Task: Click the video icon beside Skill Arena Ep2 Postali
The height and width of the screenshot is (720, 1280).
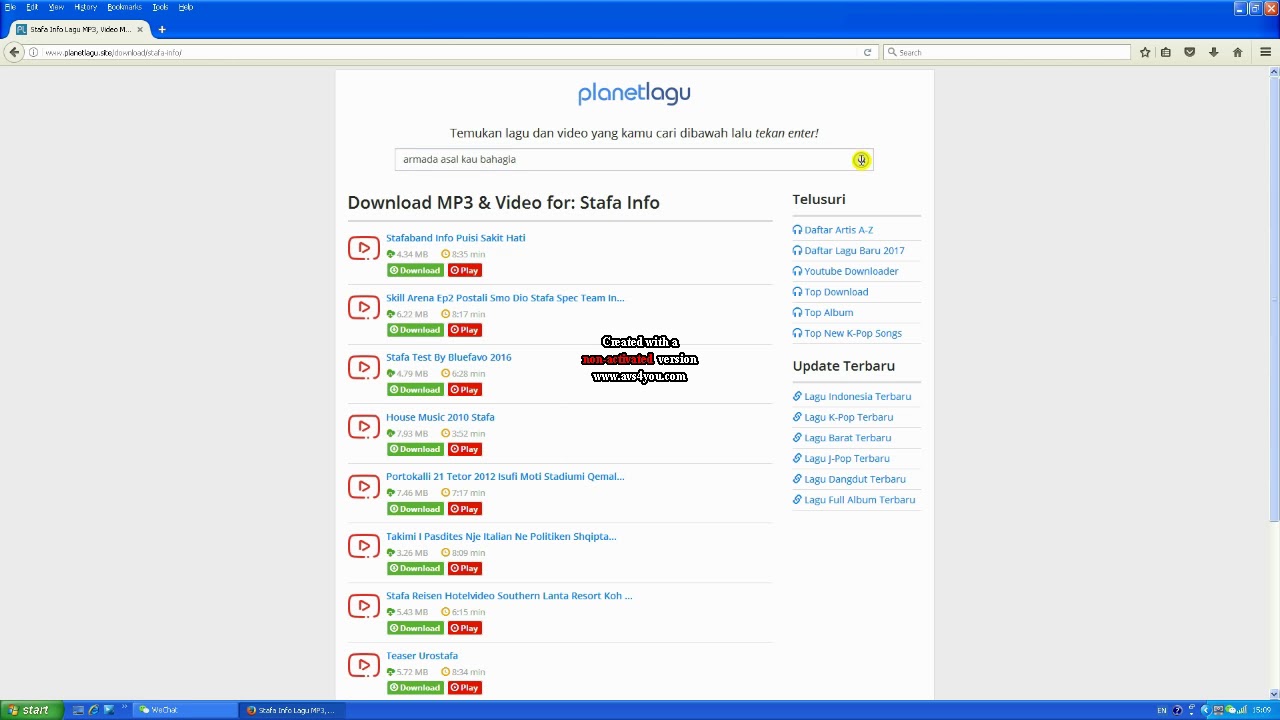Action: pyautogui.click(x=364, y=307)
